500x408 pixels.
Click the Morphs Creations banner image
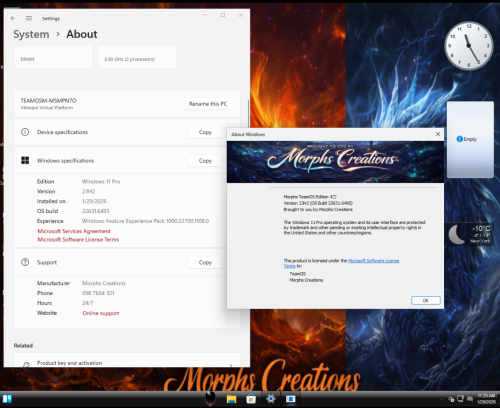335,162
